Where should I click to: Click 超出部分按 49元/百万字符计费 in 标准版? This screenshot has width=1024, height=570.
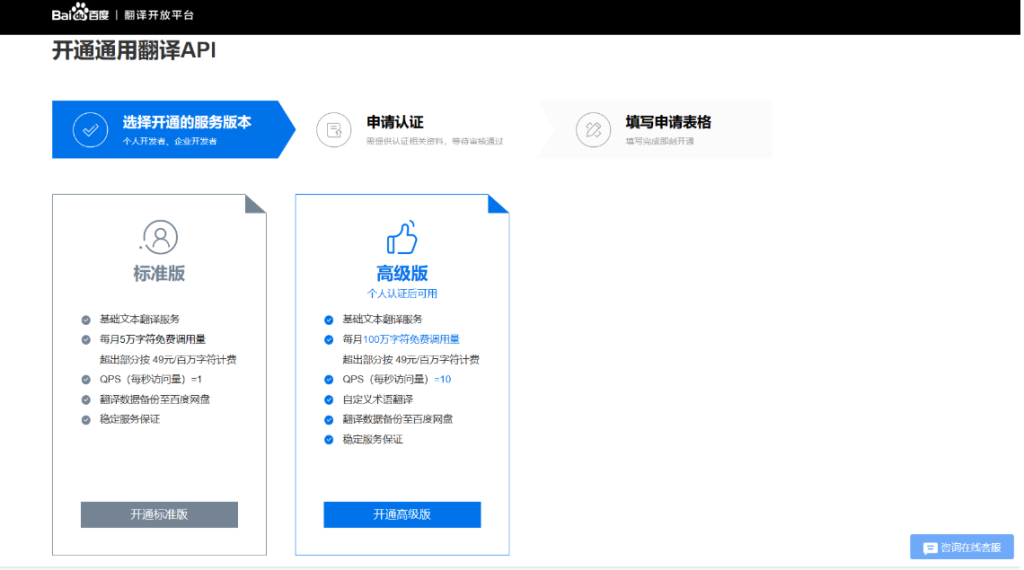pos(168,360)
